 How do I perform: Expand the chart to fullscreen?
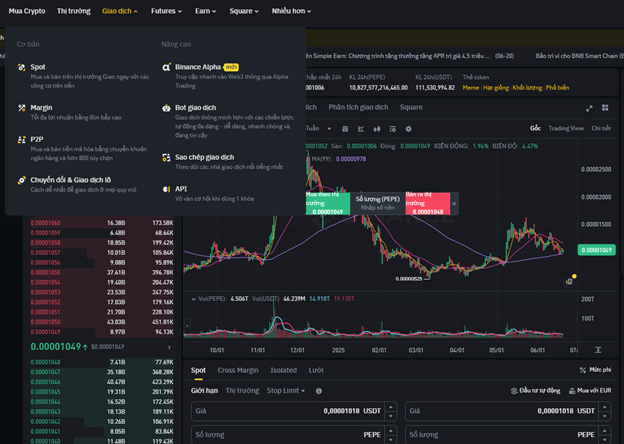[589, 108]
